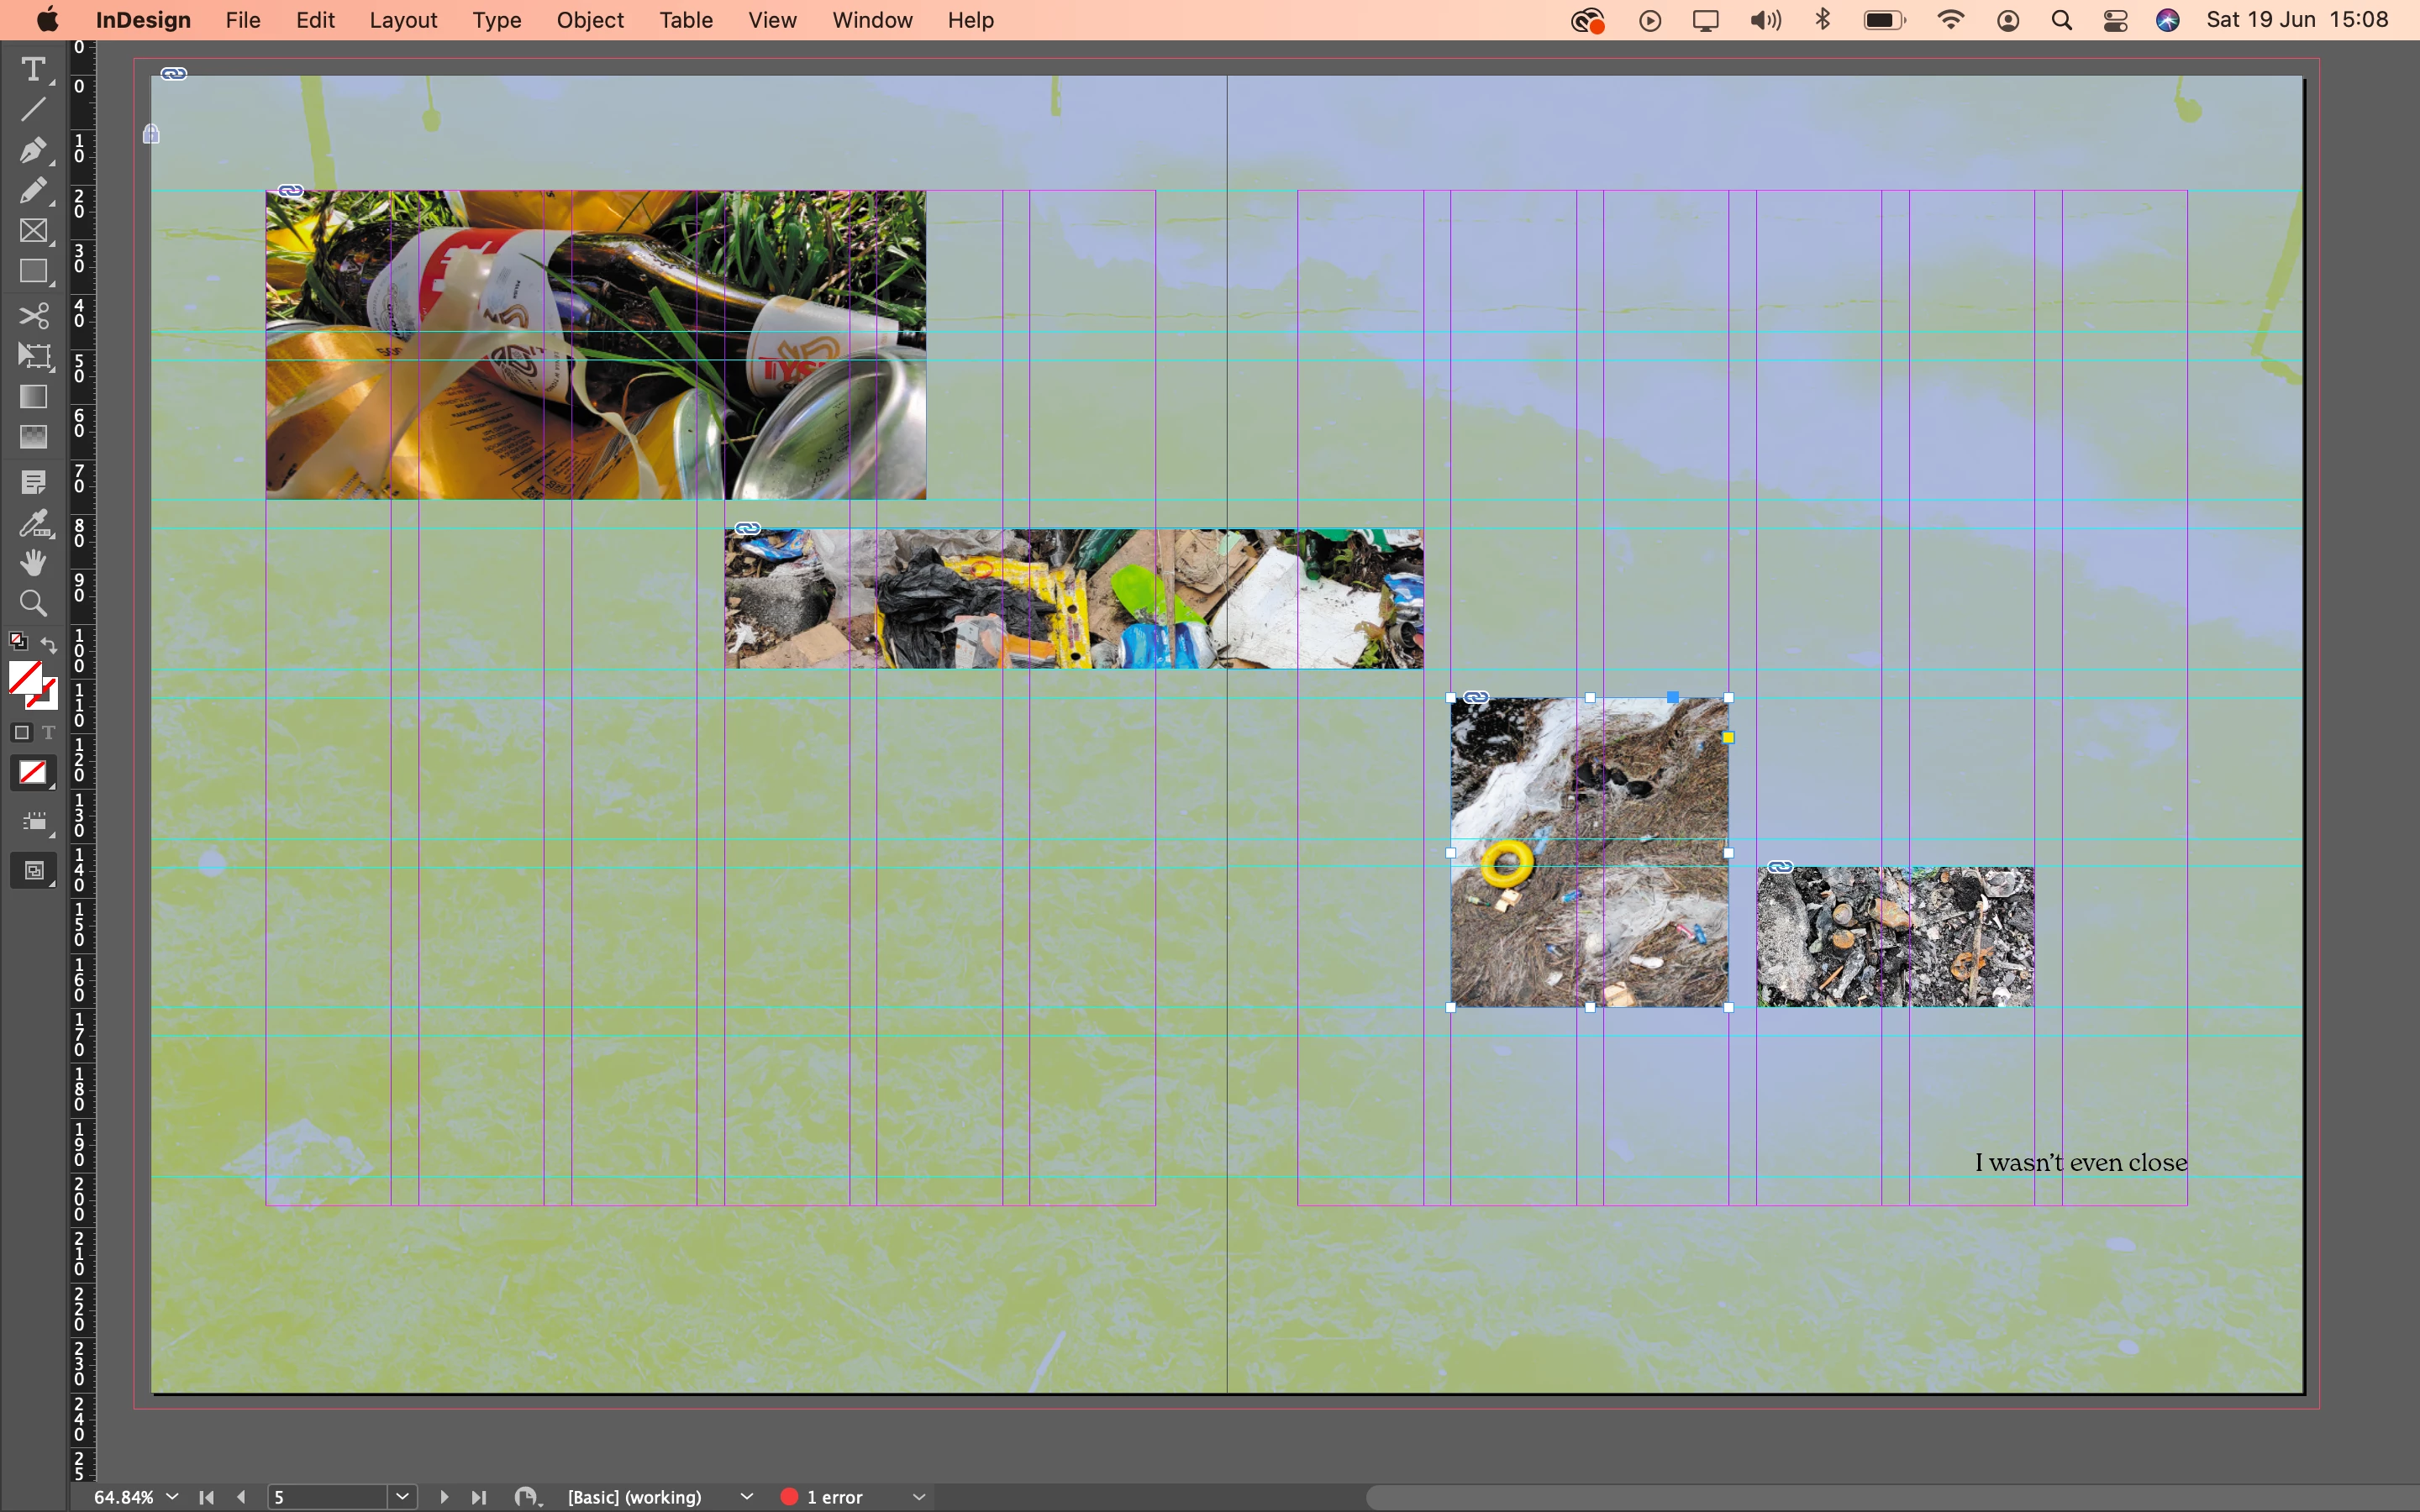Toggle formatting affects text

point(48,733)
